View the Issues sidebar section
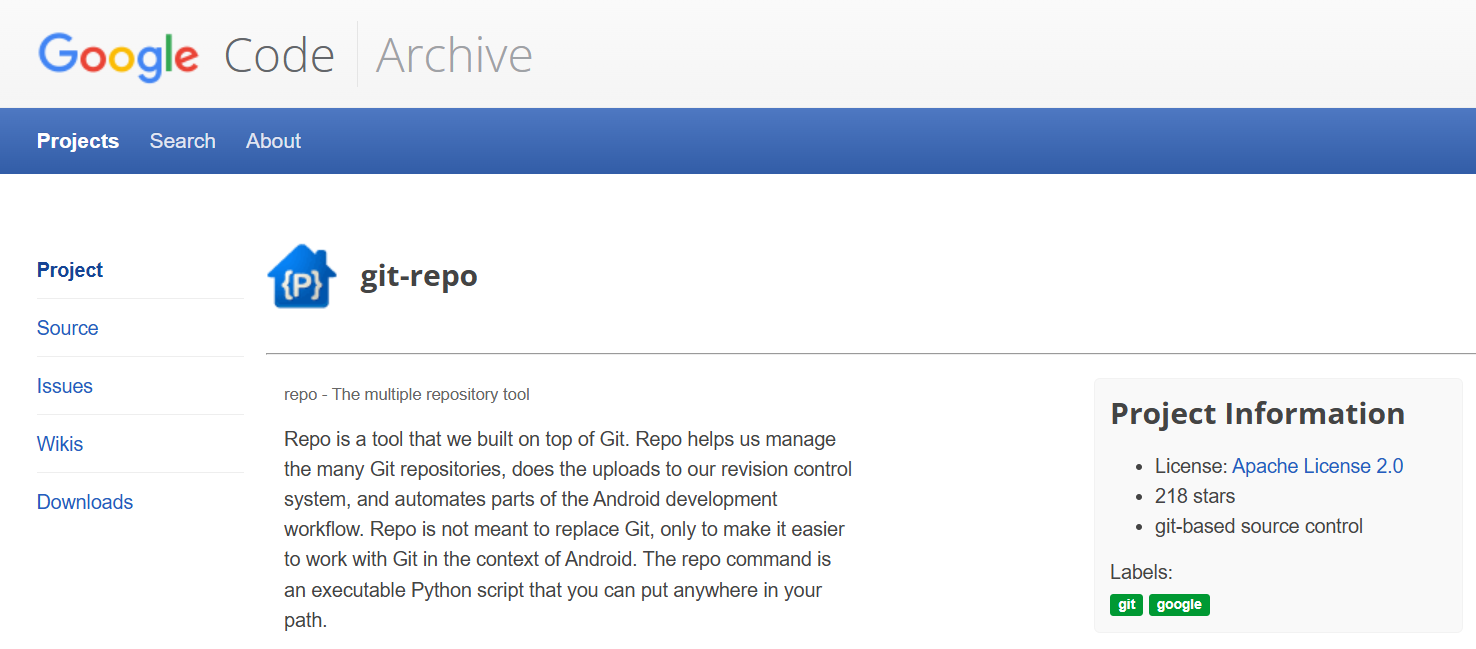Screen dimensions: 1476x649 [65, 386]
